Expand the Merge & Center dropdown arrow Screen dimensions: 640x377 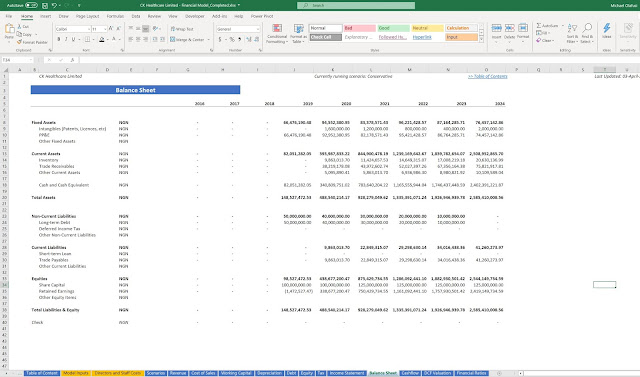(x=209, y=40)
